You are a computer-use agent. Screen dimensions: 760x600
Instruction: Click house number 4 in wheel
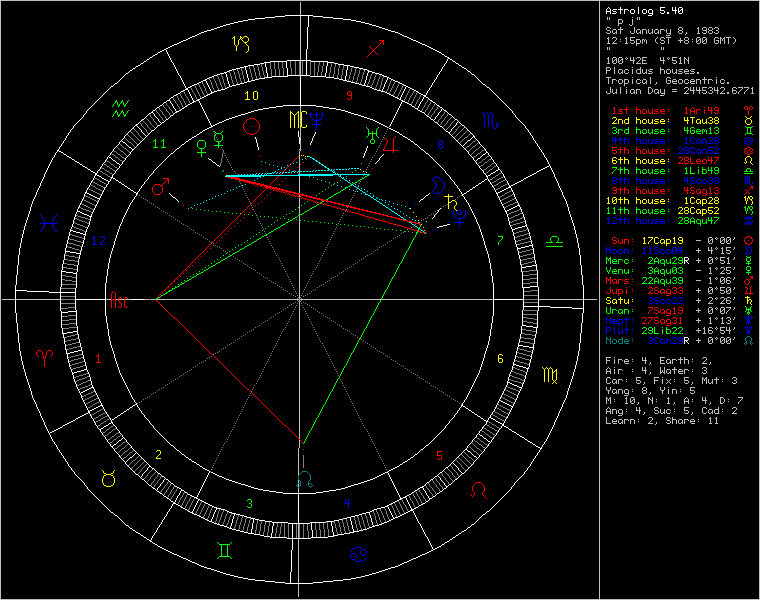click(347, 503)
